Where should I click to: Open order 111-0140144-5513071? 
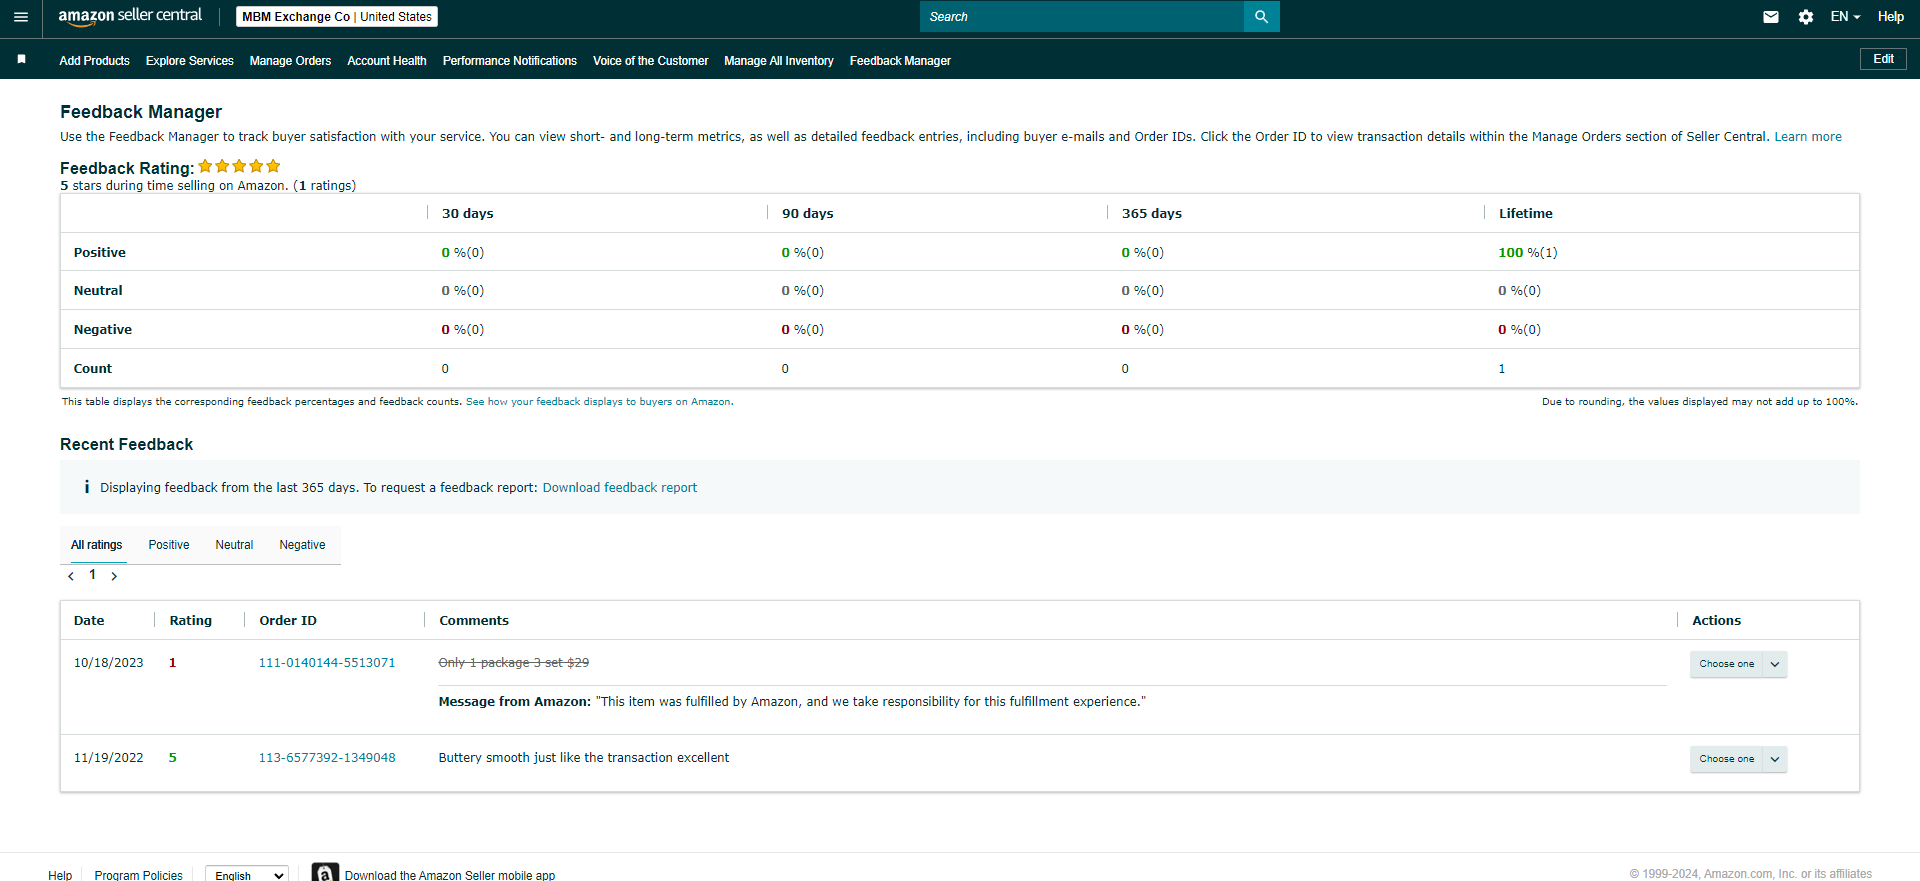327,663
